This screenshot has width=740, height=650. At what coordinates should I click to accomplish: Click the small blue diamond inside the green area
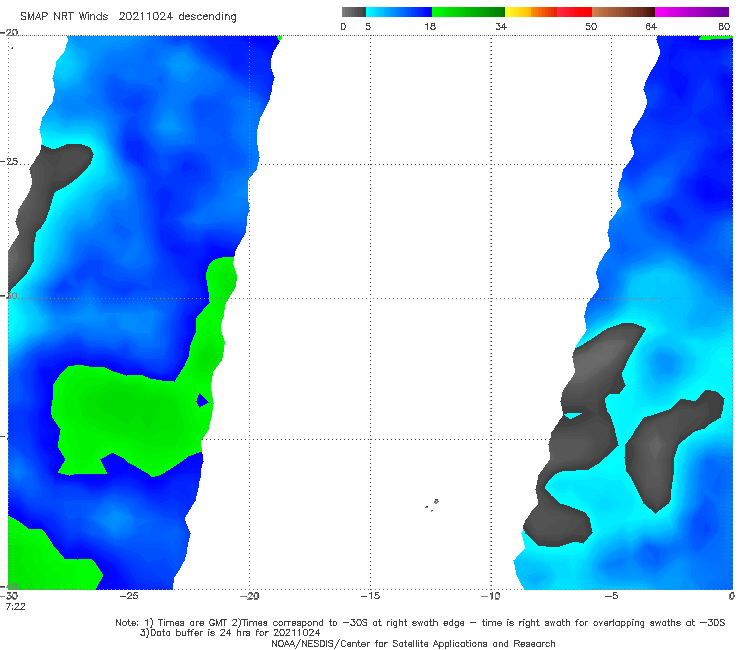click(203, 400)
